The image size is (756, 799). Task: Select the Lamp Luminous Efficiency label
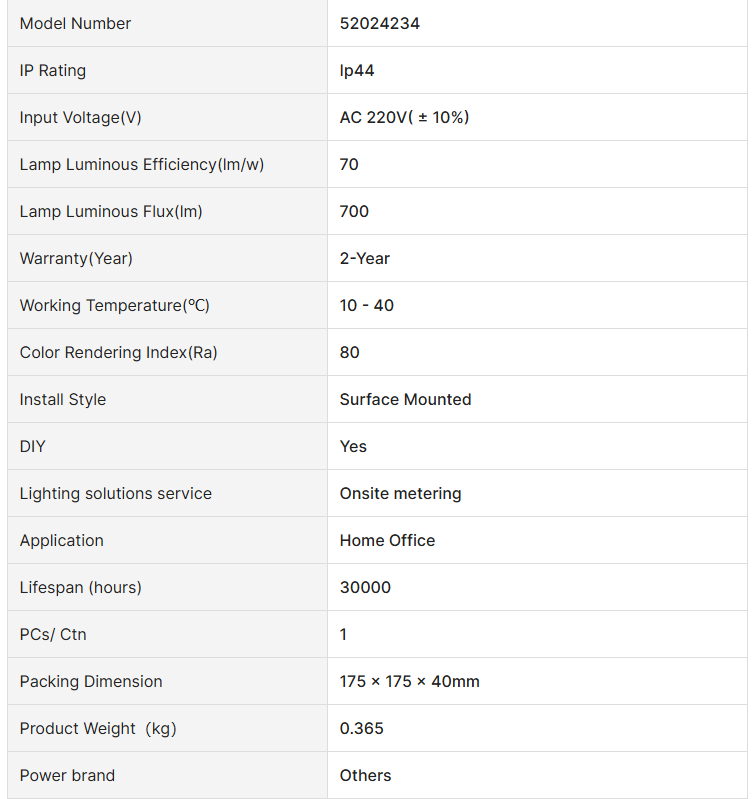point(142,165)
